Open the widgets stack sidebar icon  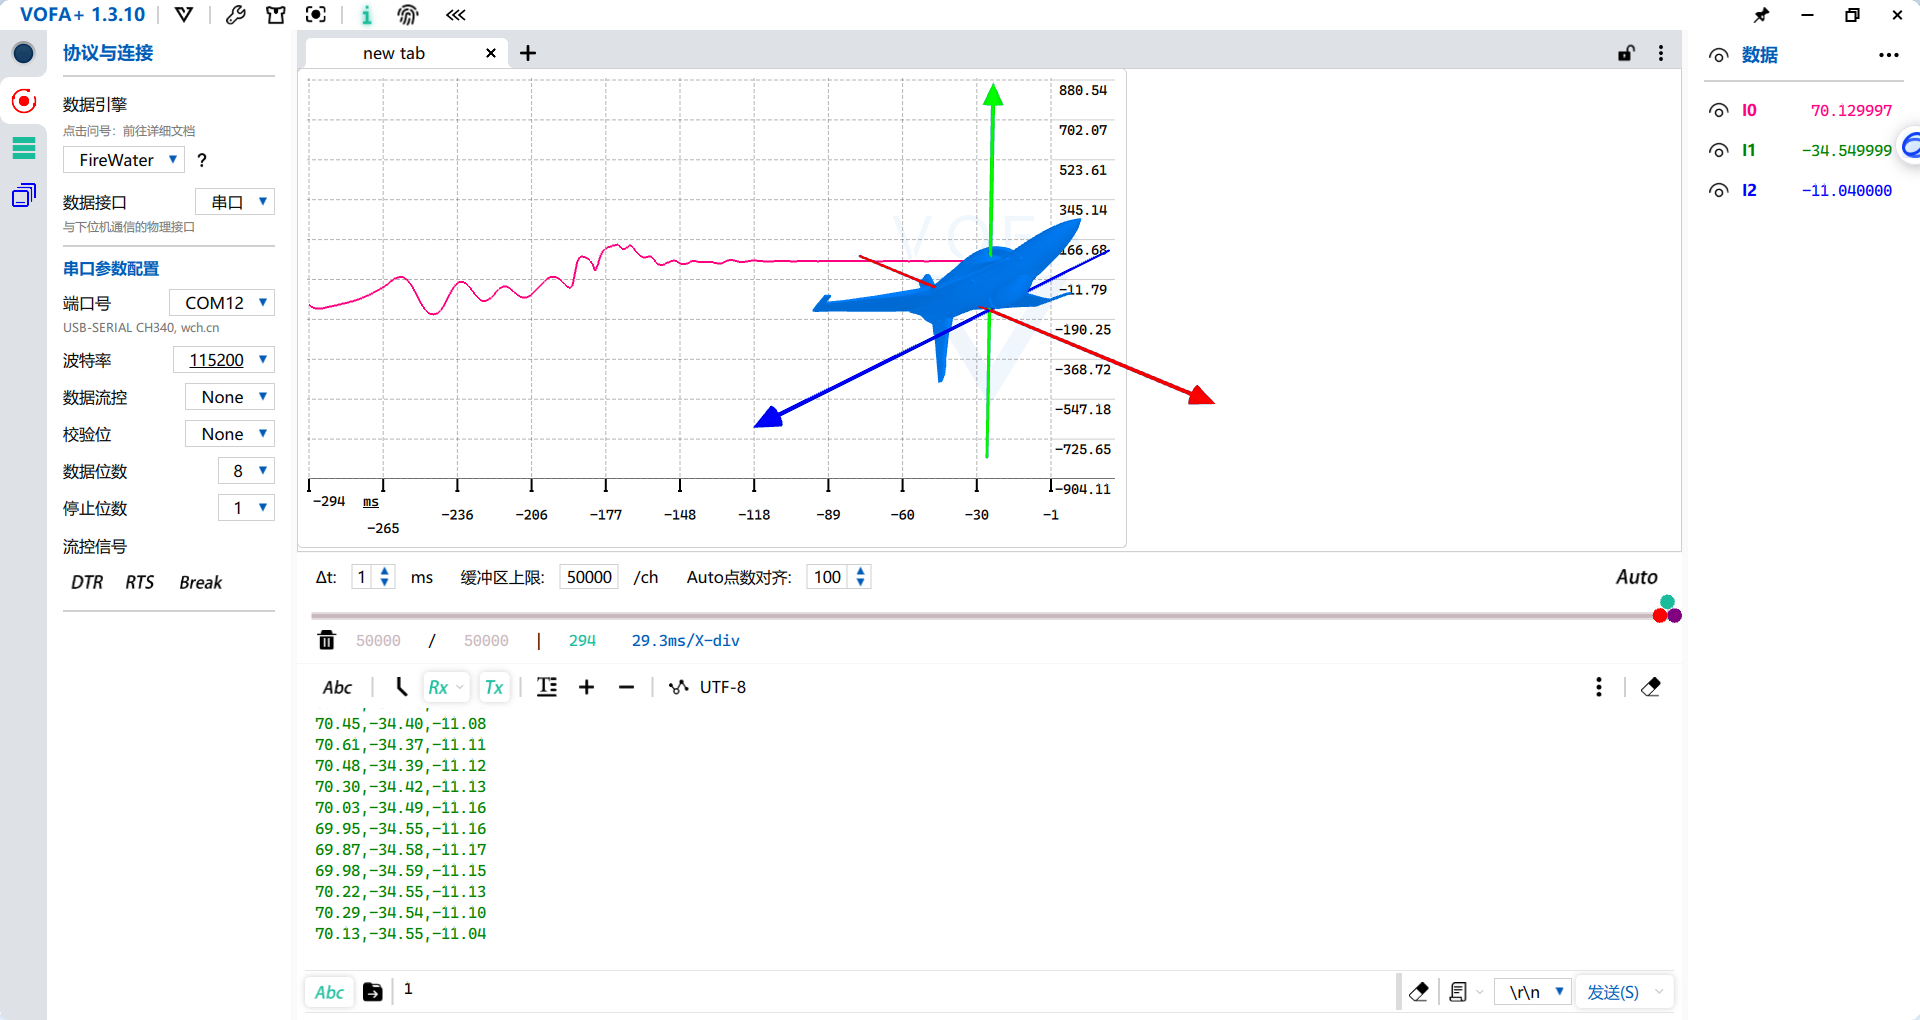point(23,195)
